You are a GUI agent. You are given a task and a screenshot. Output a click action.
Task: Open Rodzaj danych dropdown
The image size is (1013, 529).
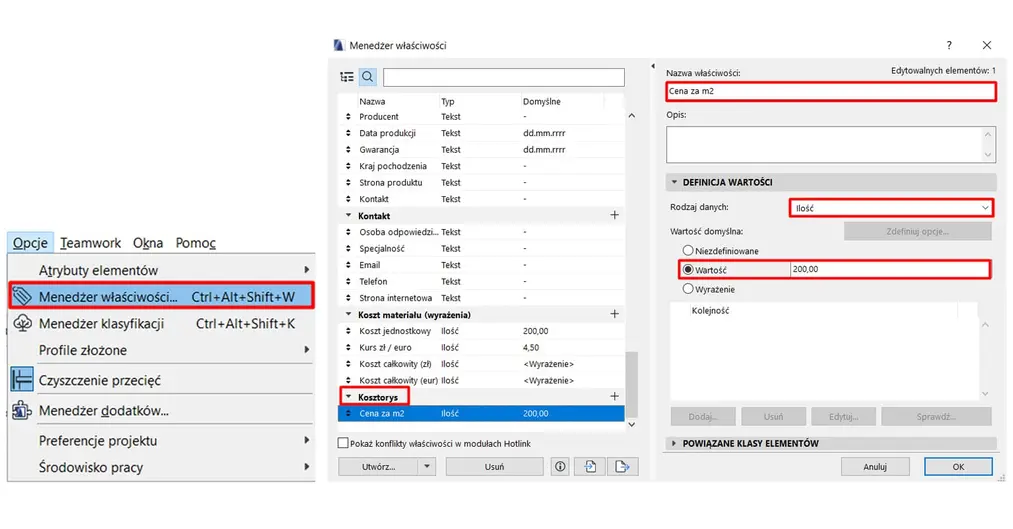click(891, 208)
